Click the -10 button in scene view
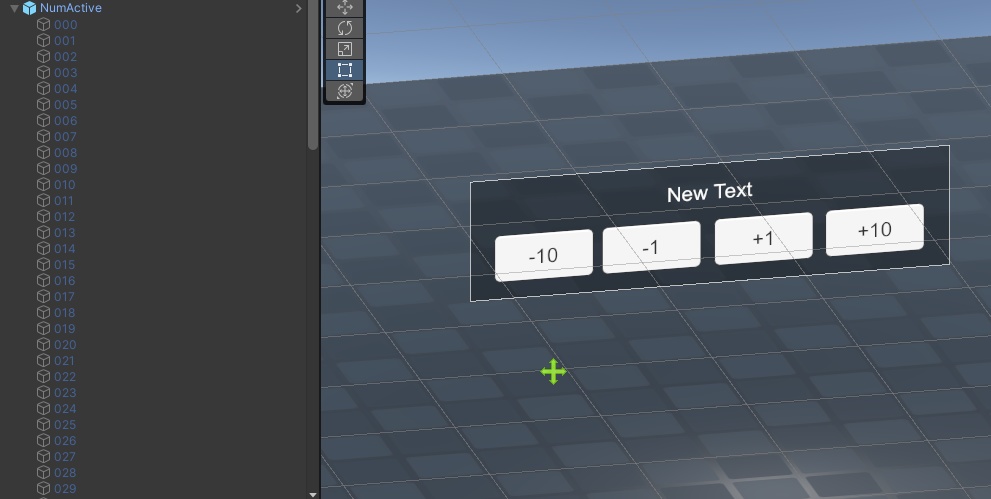991x499 pixels. click(544, 255)
